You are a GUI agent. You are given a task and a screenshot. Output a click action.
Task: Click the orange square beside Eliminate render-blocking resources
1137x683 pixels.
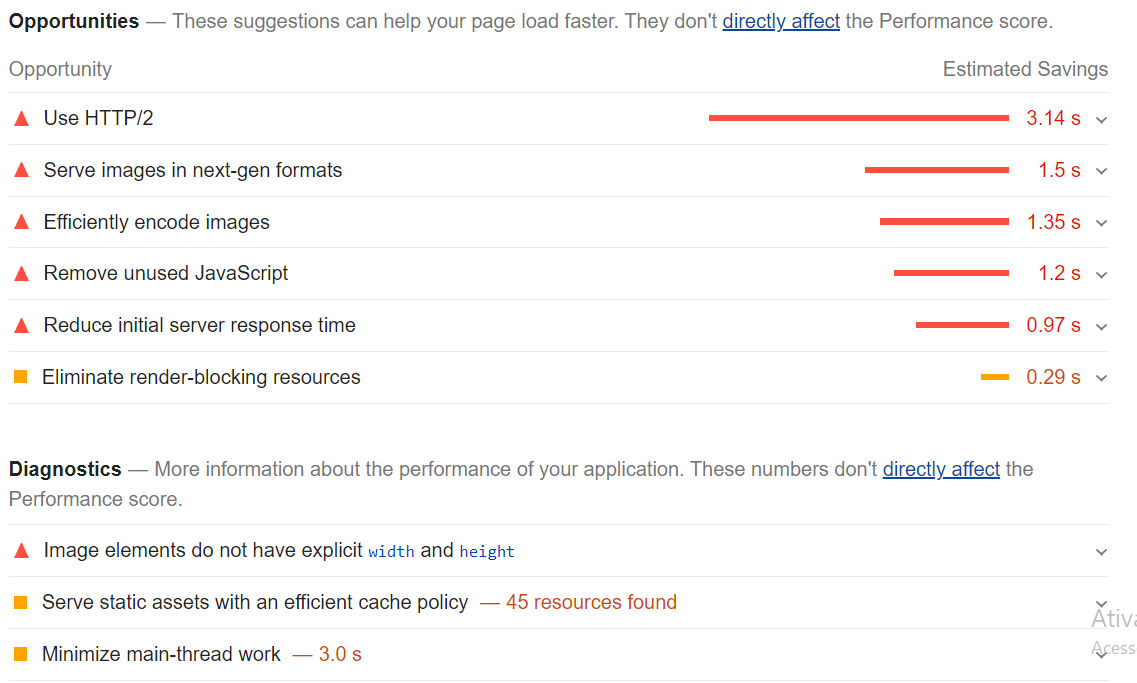click(x=21, y=376)
